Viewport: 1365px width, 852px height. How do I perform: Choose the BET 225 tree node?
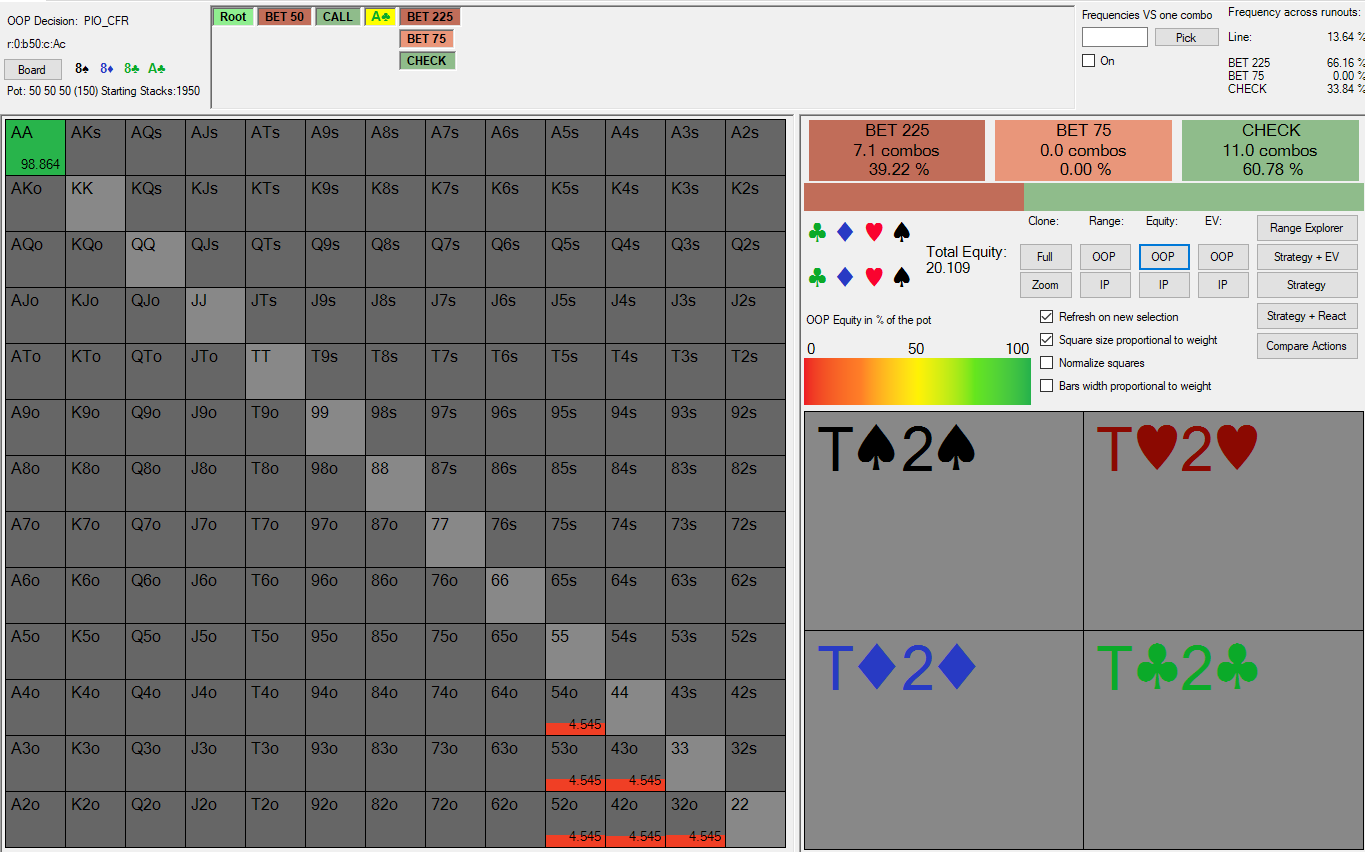point(430,17)
